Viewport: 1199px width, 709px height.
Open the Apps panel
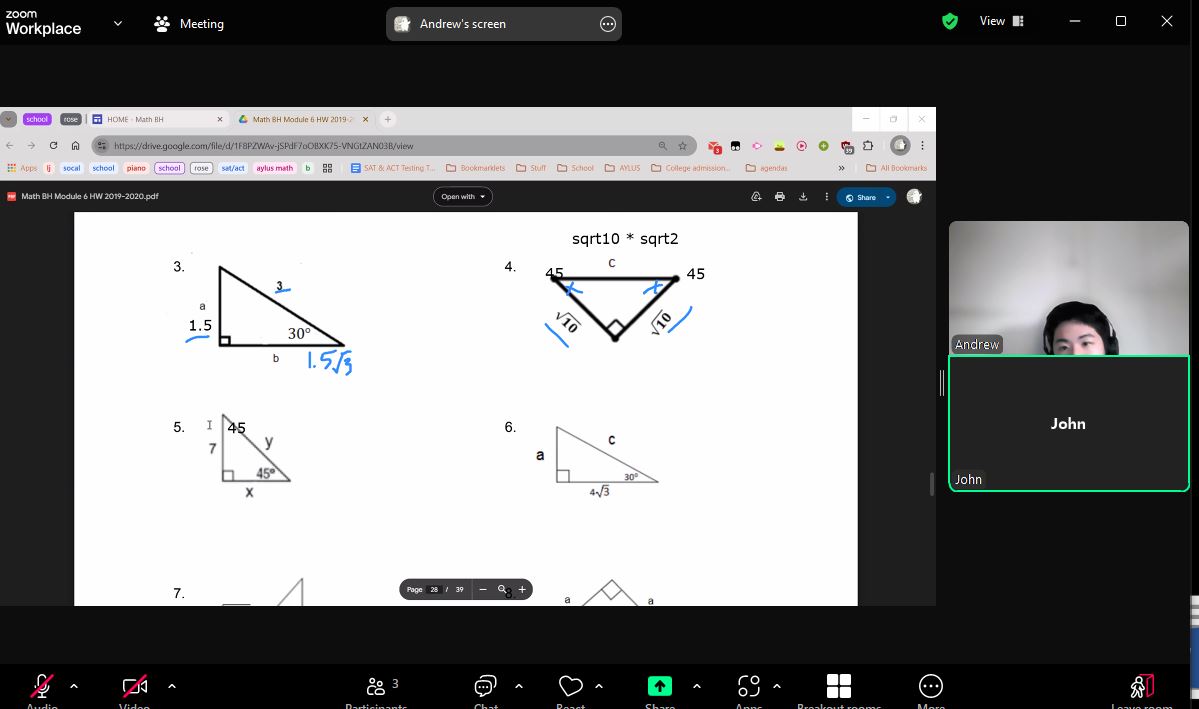pos(749,686)
